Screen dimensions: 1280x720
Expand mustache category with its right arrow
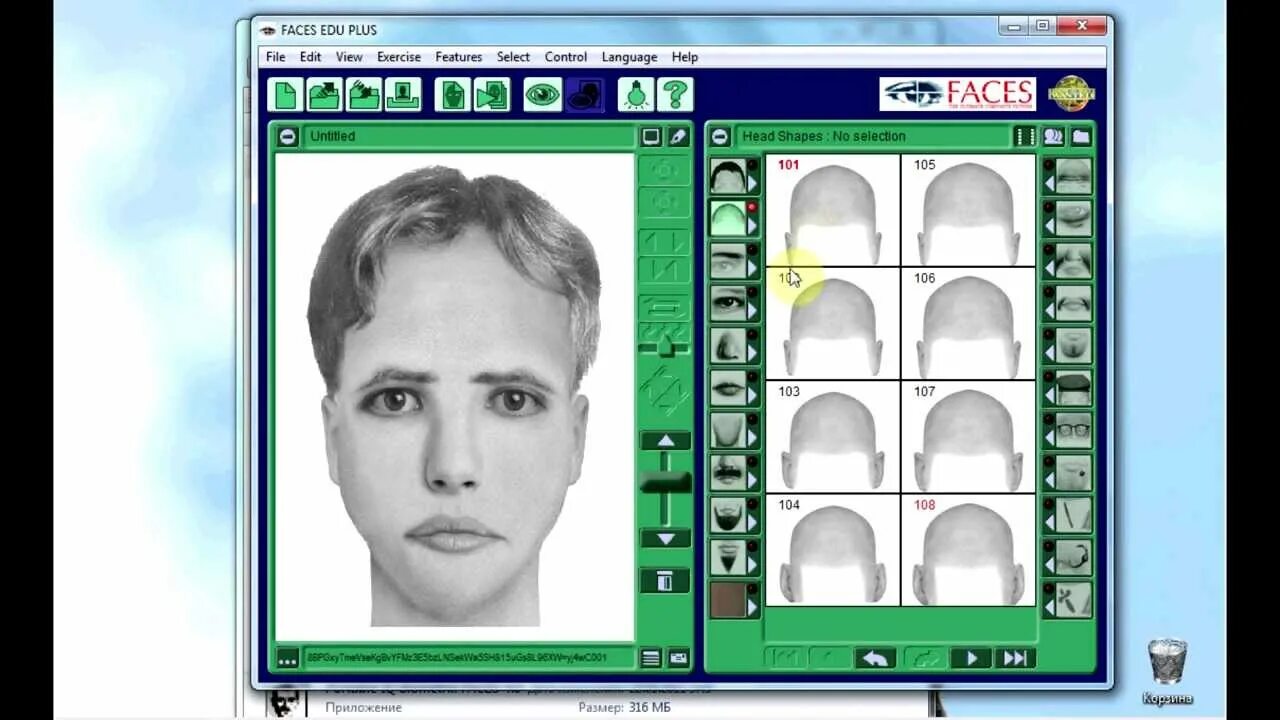[x=753, y=479]
